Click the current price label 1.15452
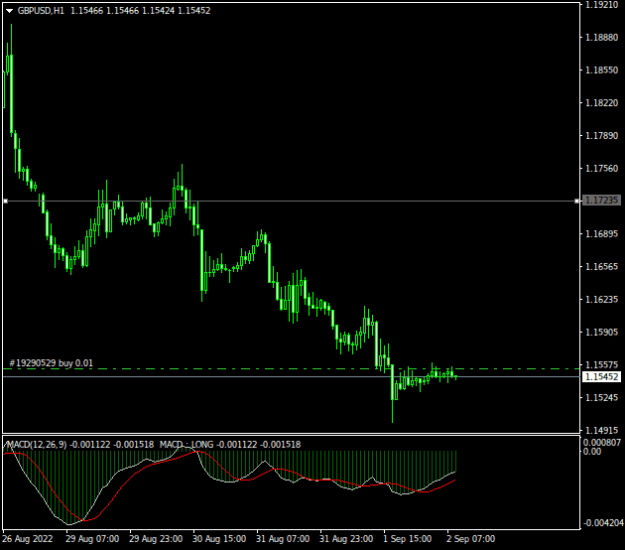The height and width of the screenshot is (550, 625). coord(601,377)
